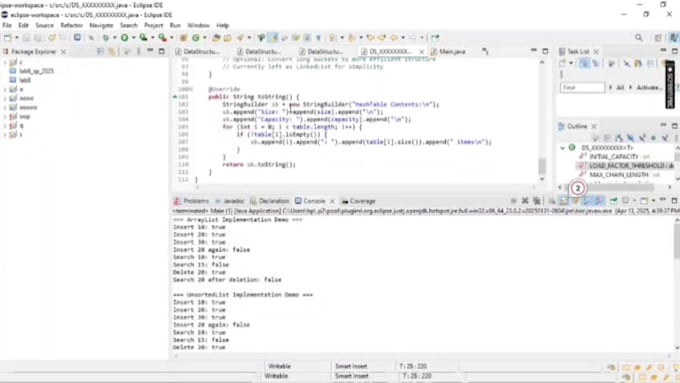Open the Run button dropdown arrow
680x383 pixels.
point(134,38)
